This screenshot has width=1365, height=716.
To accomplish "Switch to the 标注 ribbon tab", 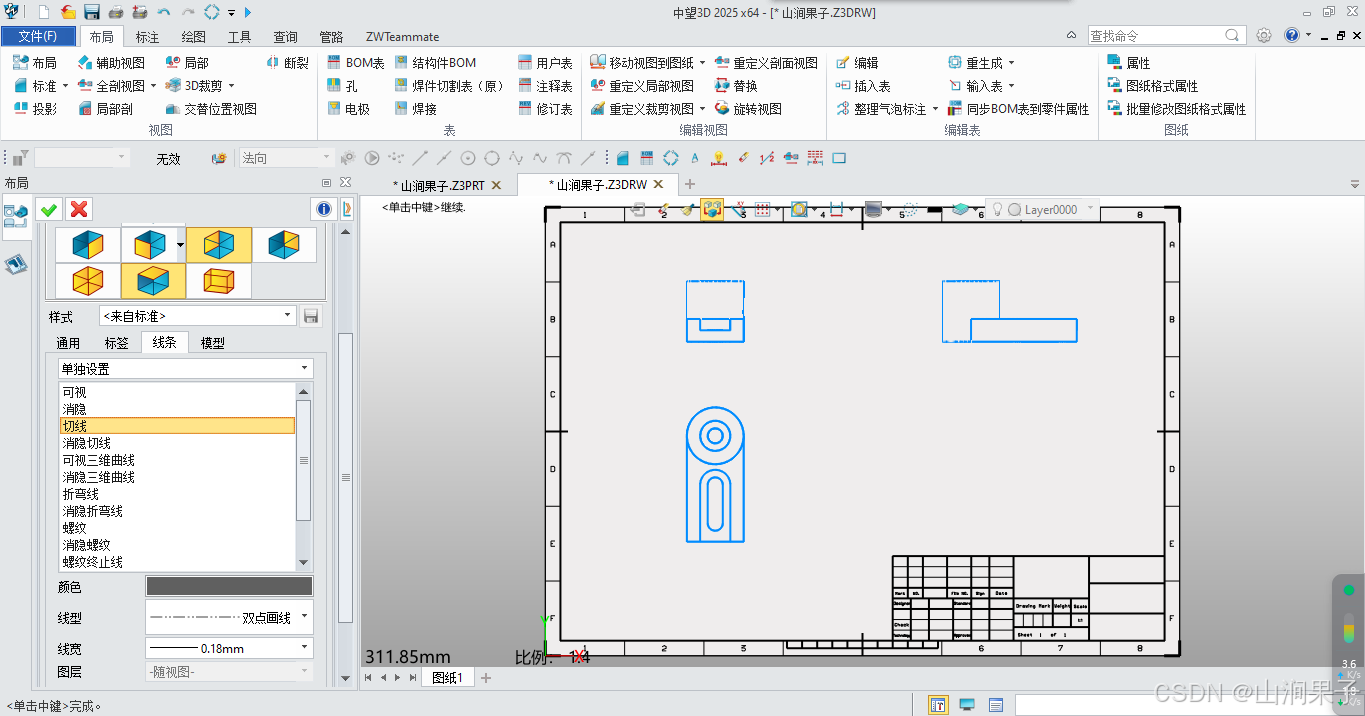I will [147, 37].
